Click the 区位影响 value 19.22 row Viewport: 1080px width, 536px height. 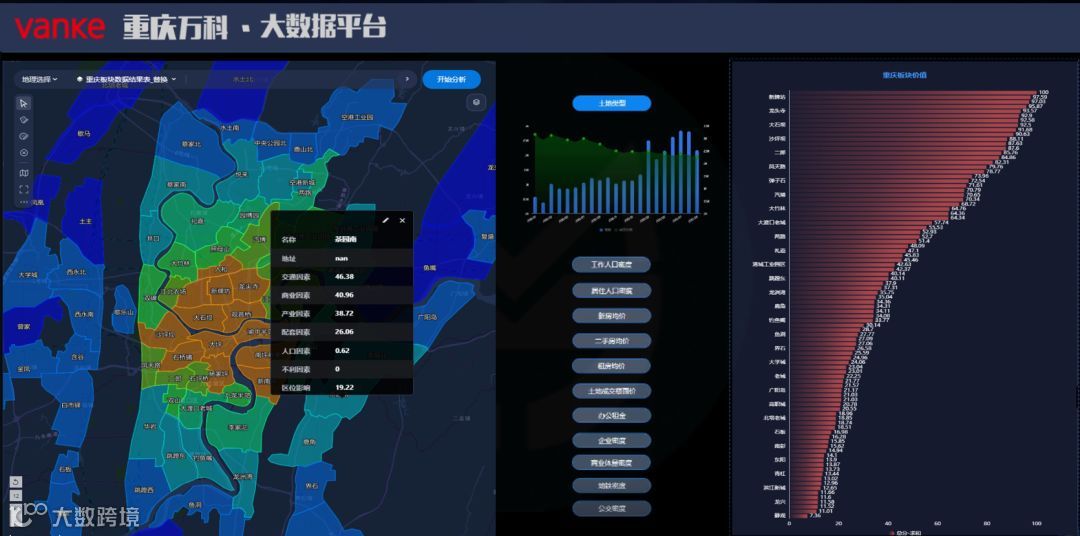(342, 388)
